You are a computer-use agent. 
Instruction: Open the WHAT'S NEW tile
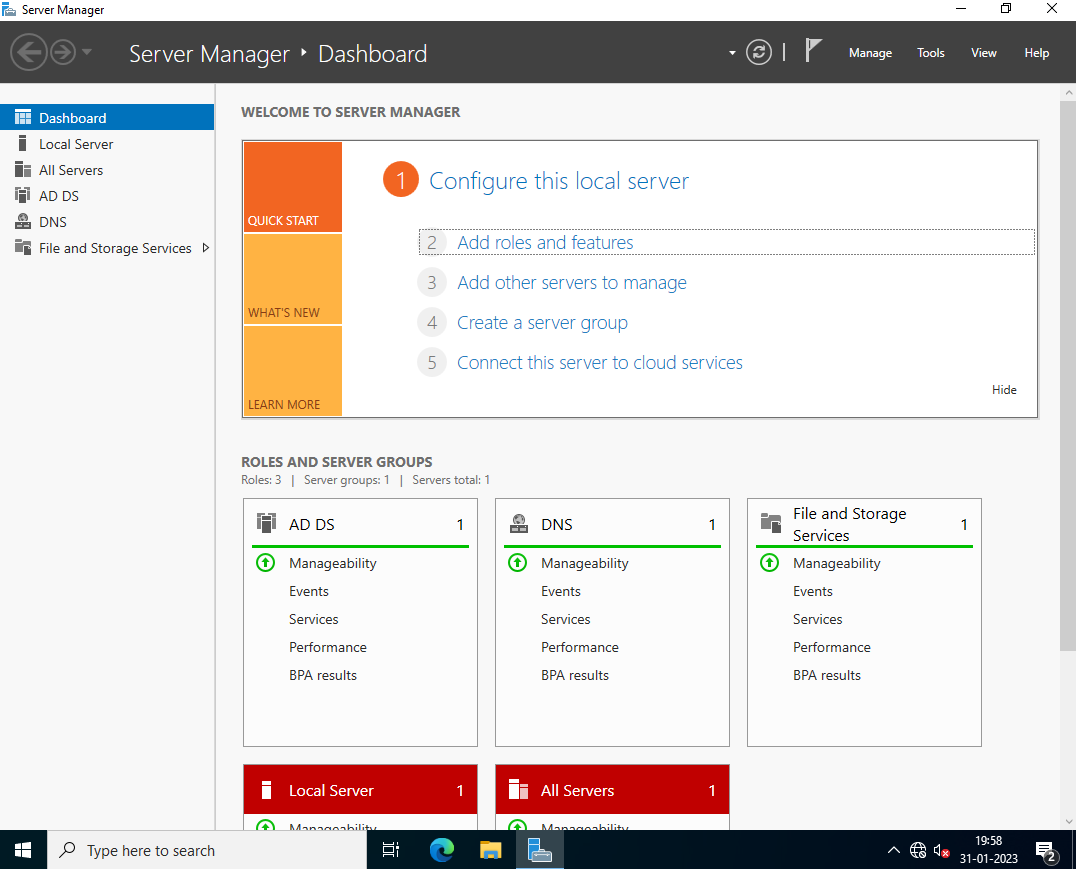(292, 279)
